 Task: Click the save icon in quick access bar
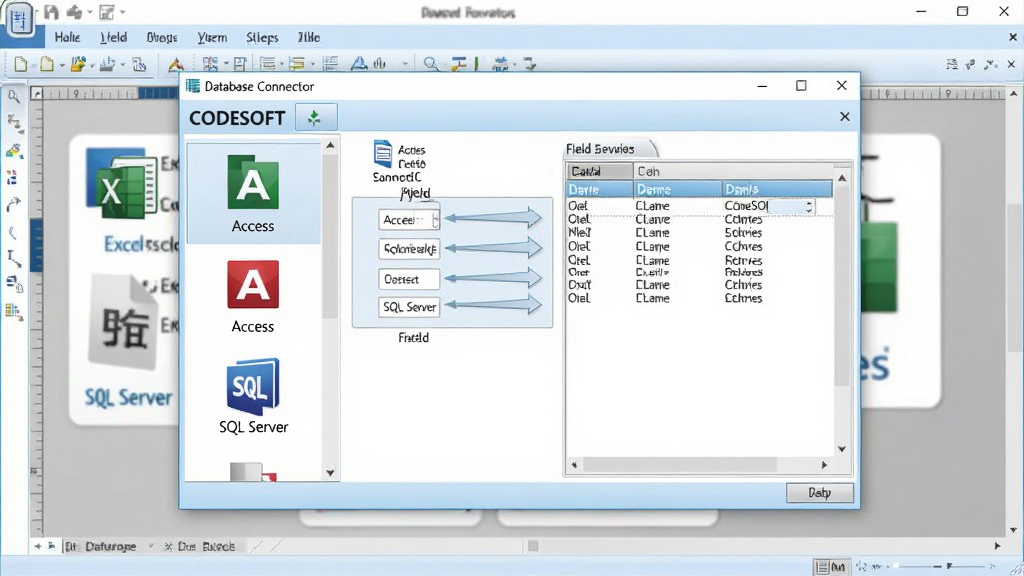coord(52,12)
